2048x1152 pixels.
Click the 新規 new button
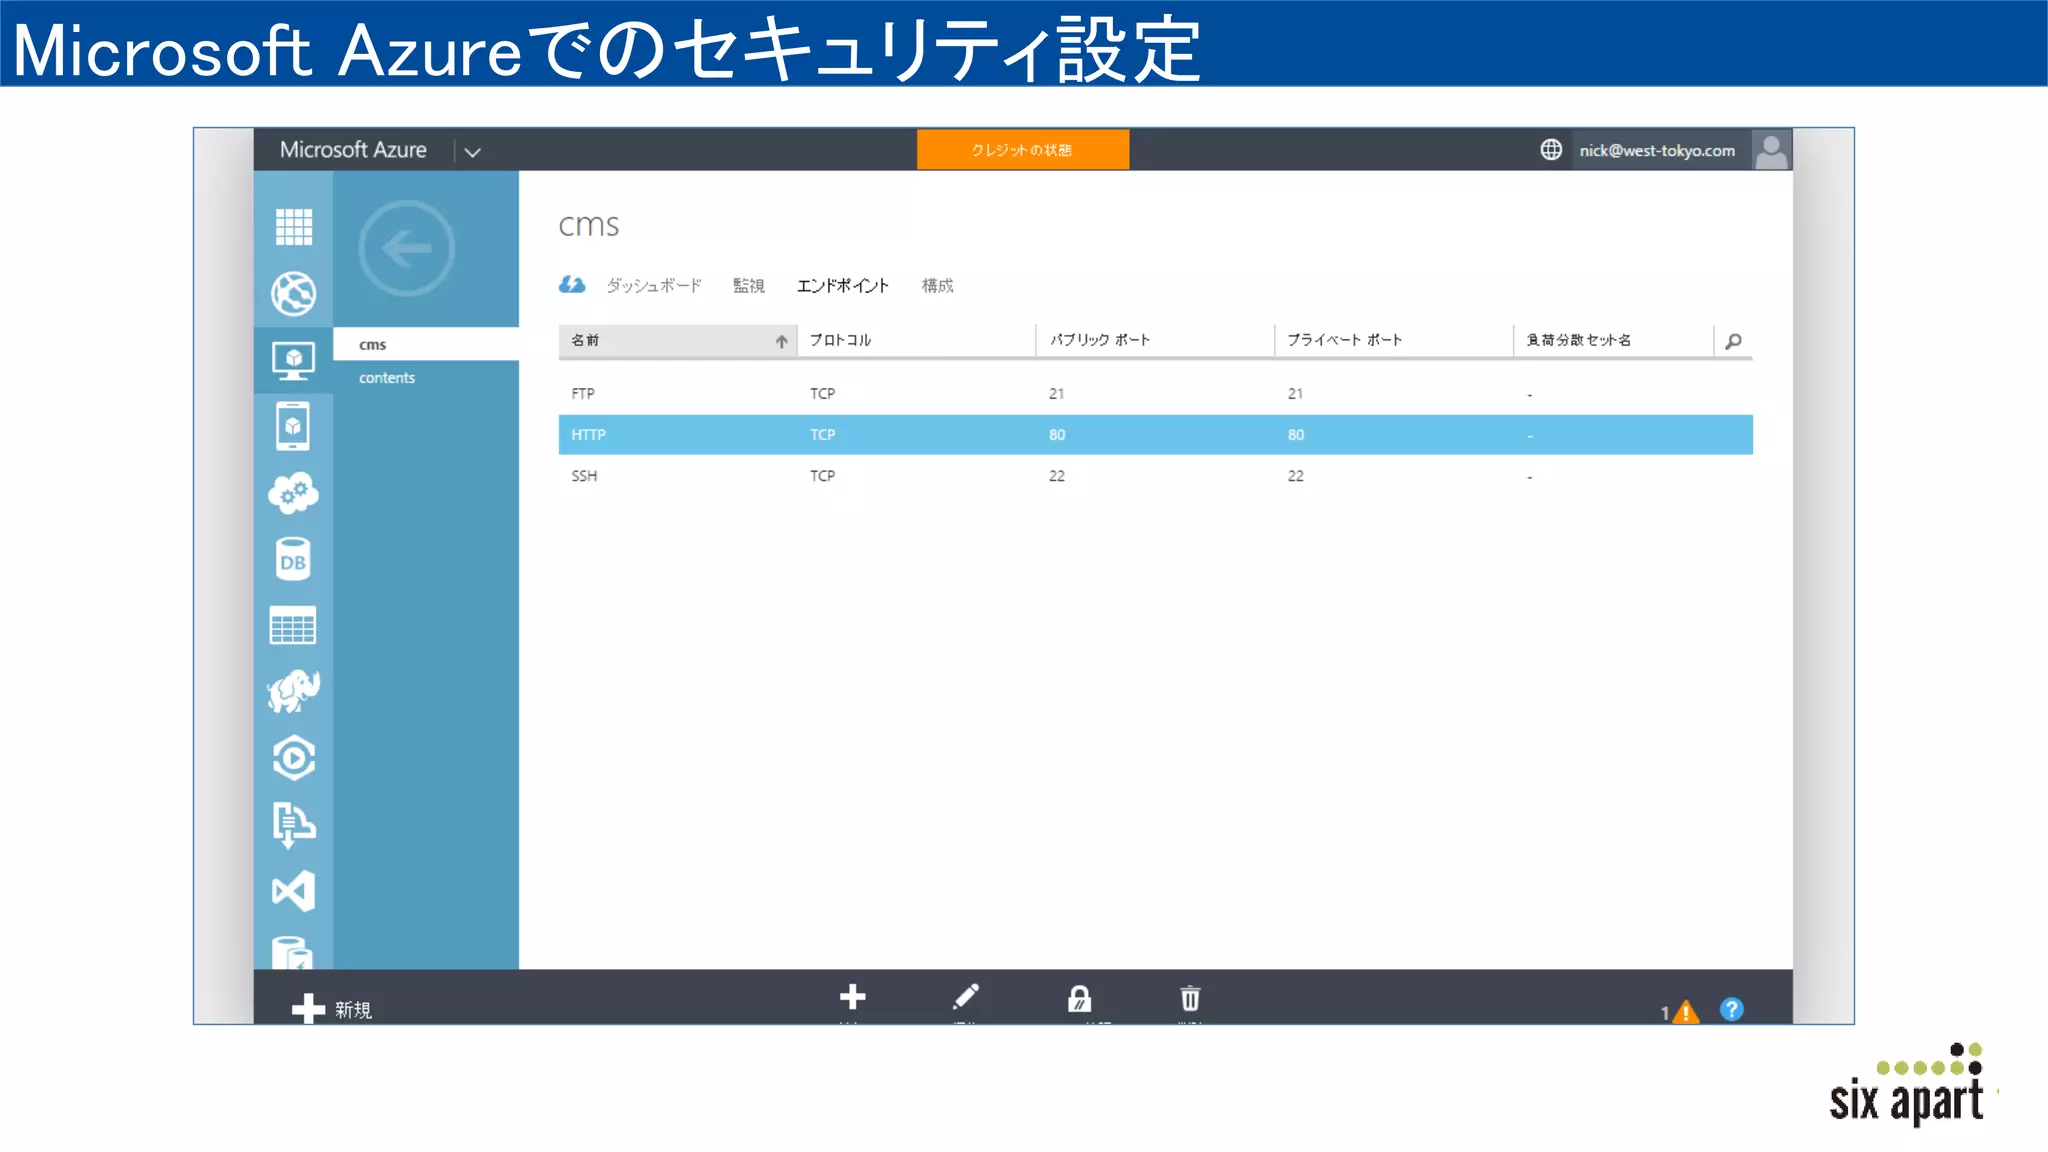(331, 1009)
